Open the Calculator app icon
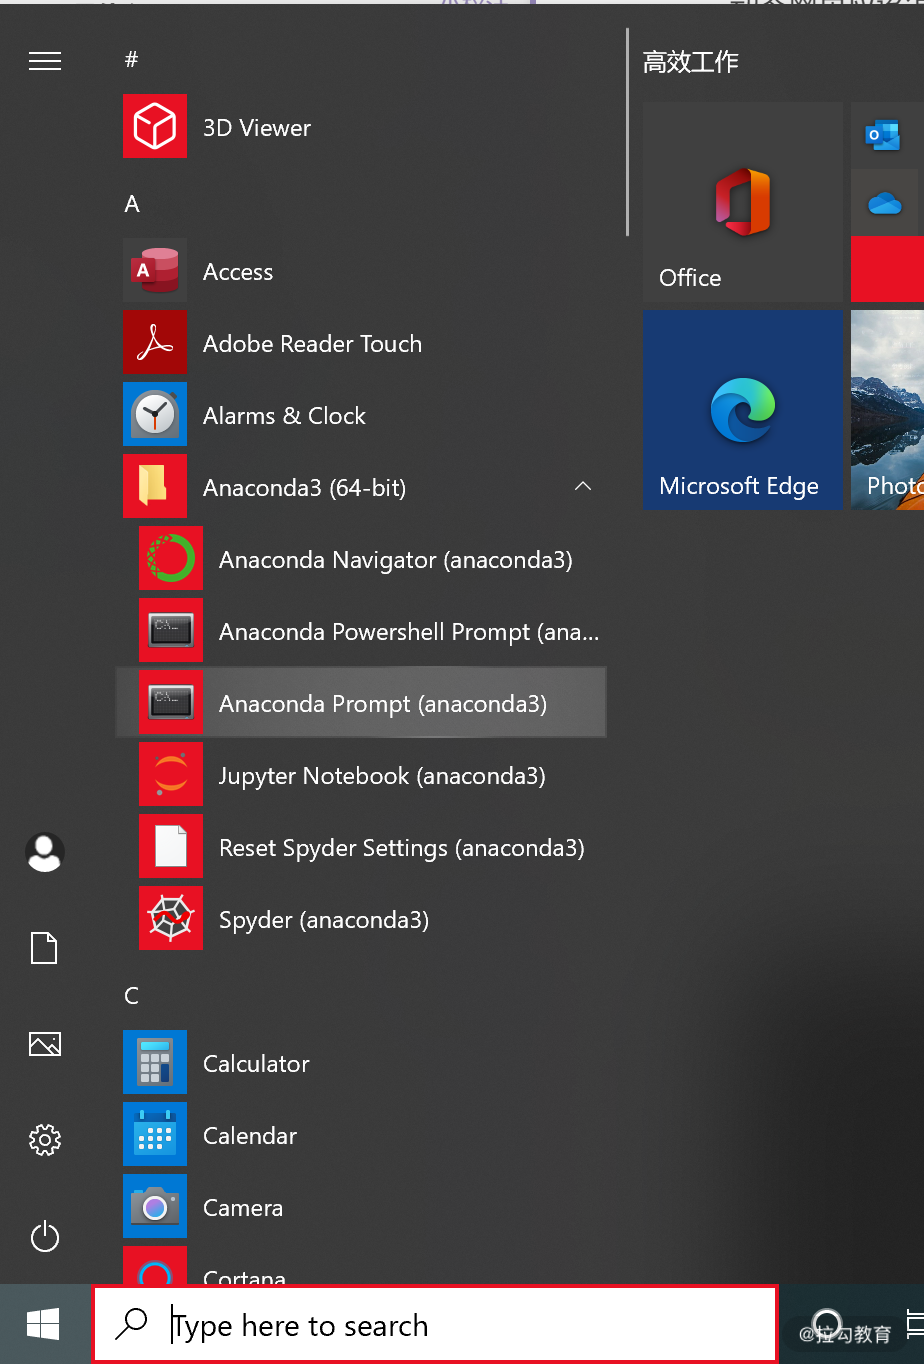Viewport: 924px width, 1364px height. (155, 1062)
